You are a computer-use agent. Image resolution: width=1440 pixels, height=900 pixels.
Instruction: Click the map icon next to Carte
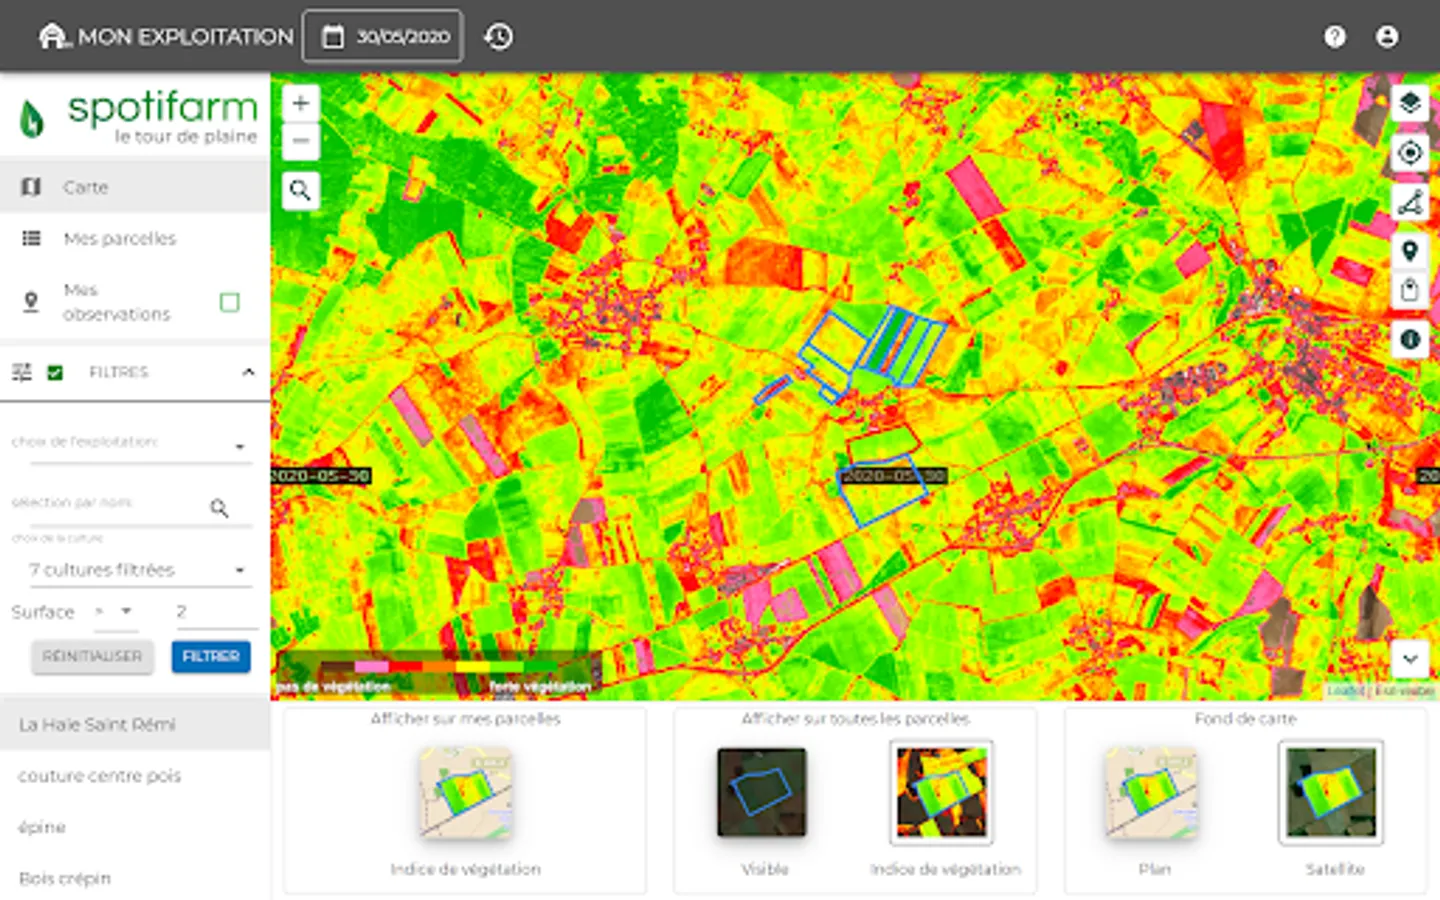pyautogui.click(x=31, y=187)
